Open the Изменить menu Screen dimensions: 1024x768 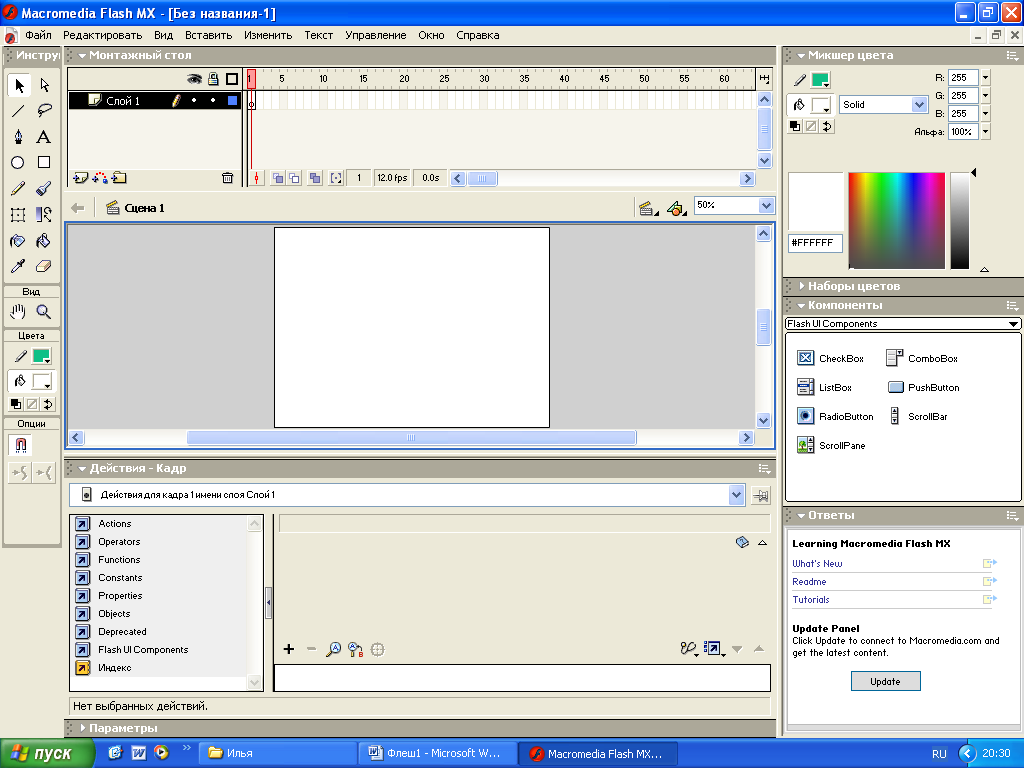pos(268,35)
